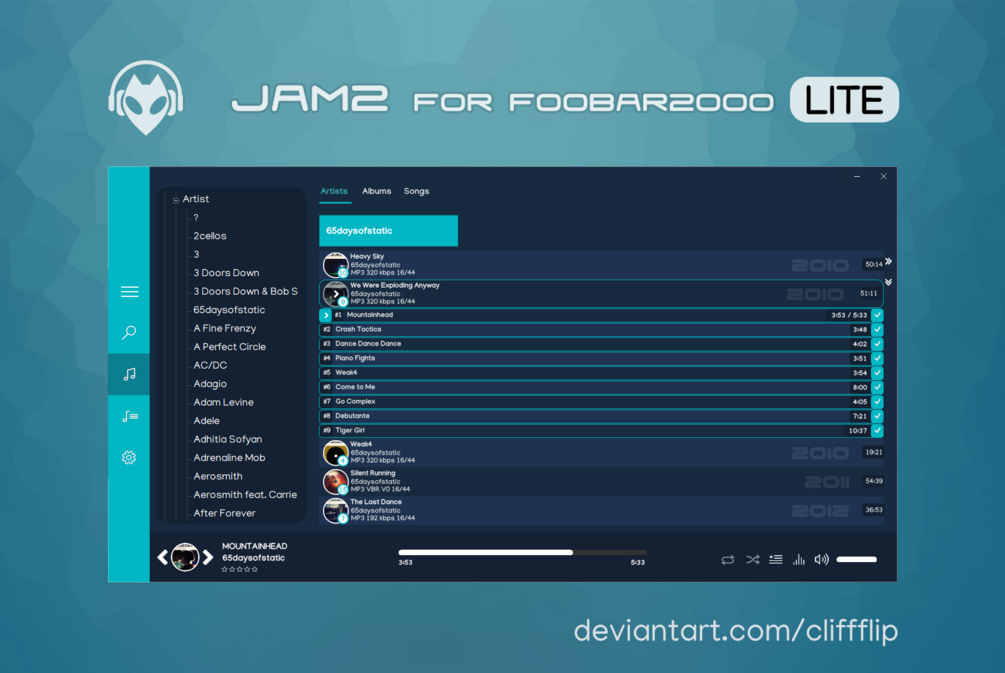Switch to the Songs tab
Viewport: 1005px width, 673px height.
416,191
